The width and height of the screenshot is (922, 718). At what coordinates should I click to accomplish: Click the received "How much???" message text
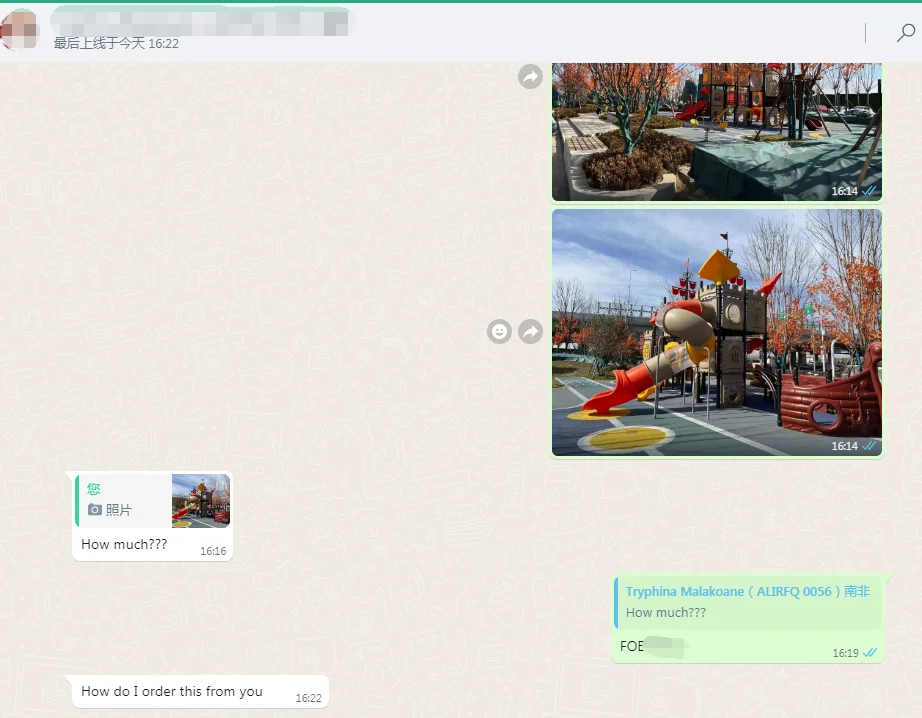[124, 545]
